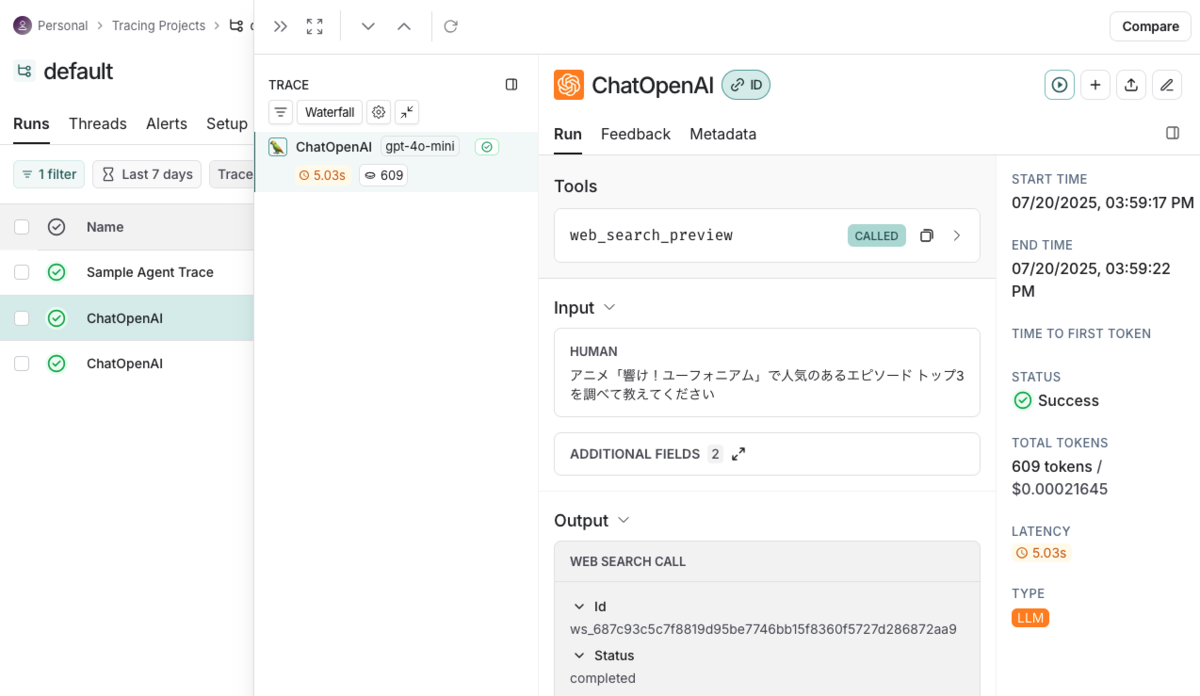
Task: Open the Waterfall view mode selector
Action: pos(329,112)
